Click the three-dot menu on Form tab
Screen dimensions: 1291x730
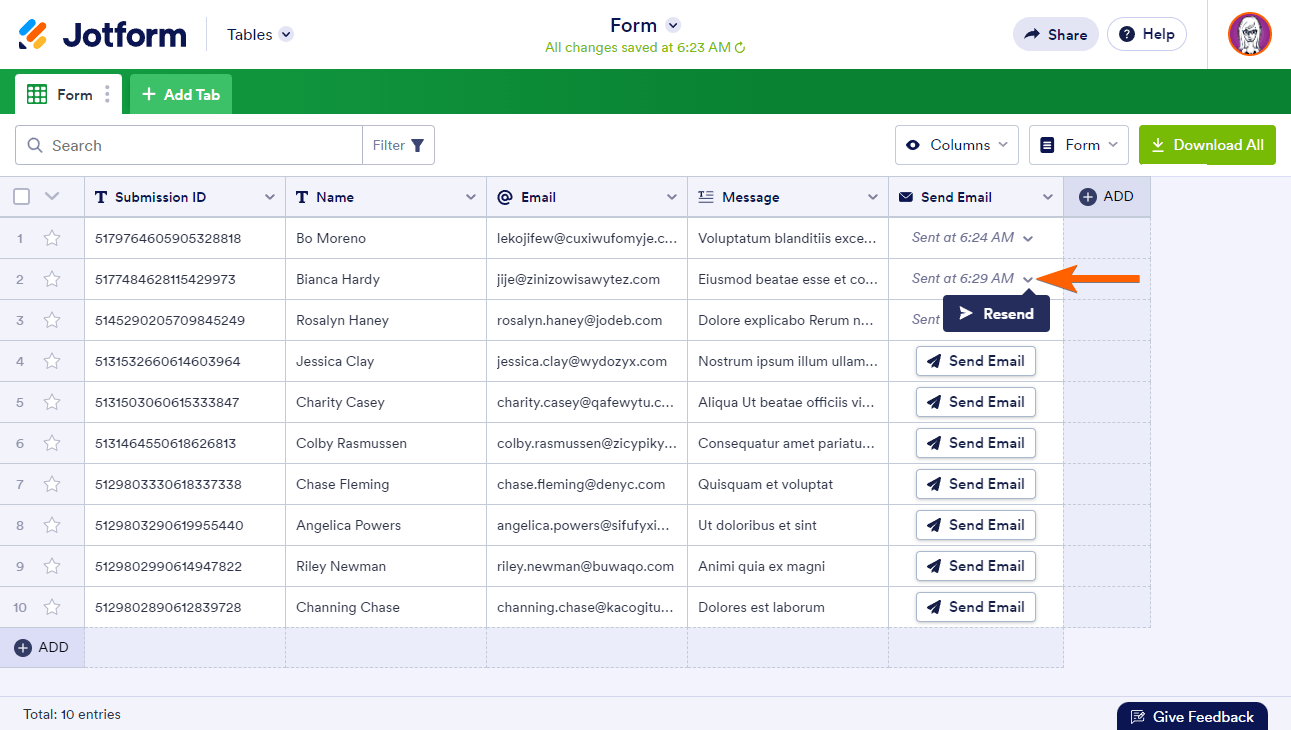tap(108, 95)
